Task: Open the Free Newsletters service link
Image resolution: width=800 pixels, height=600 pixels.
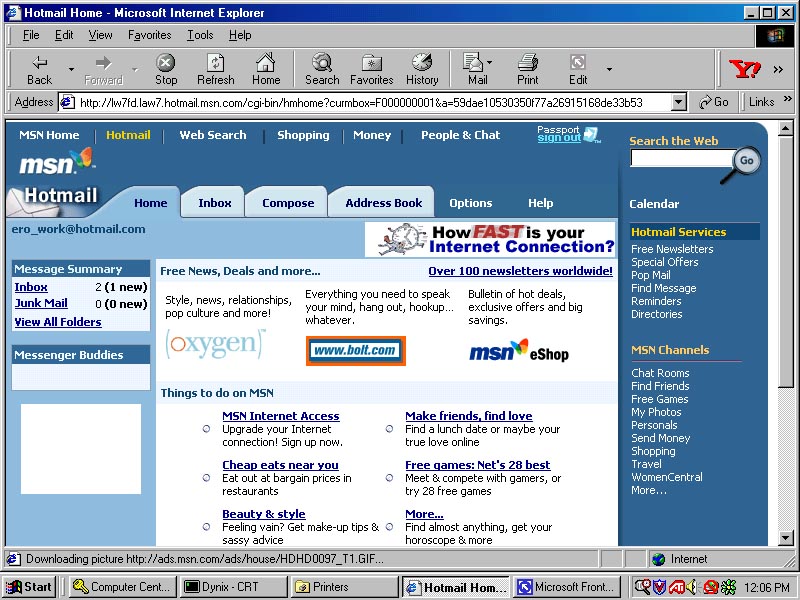Action: 672,249
